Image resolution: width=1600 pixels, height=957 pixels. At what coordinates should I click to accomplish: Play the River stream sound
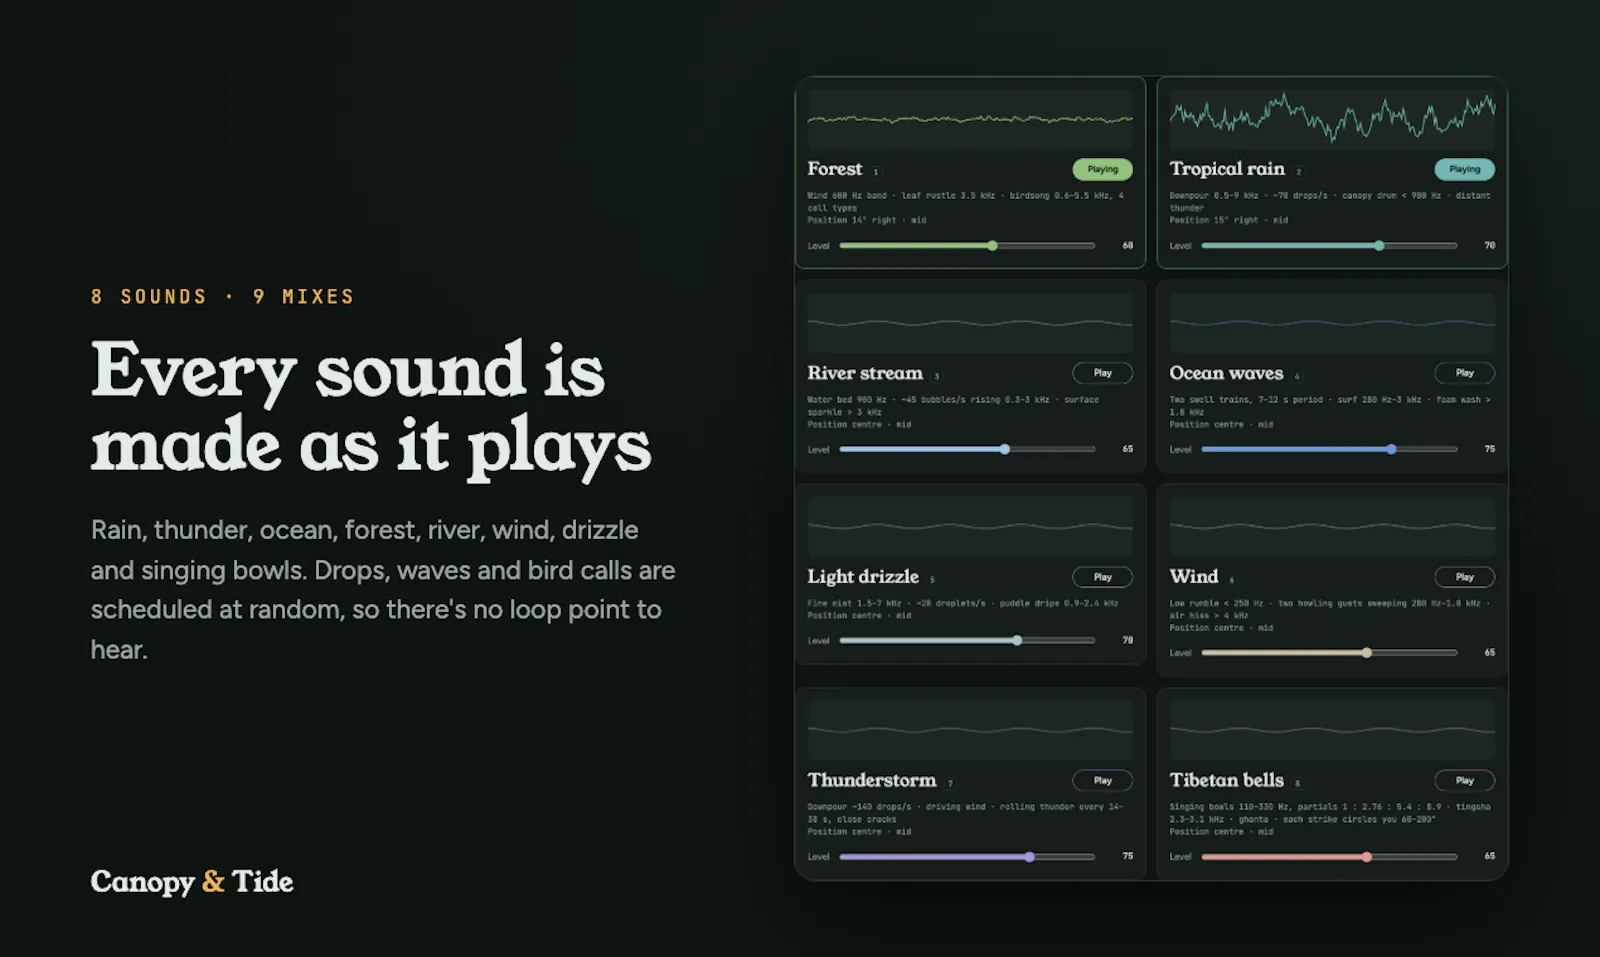pos(1102,373)
